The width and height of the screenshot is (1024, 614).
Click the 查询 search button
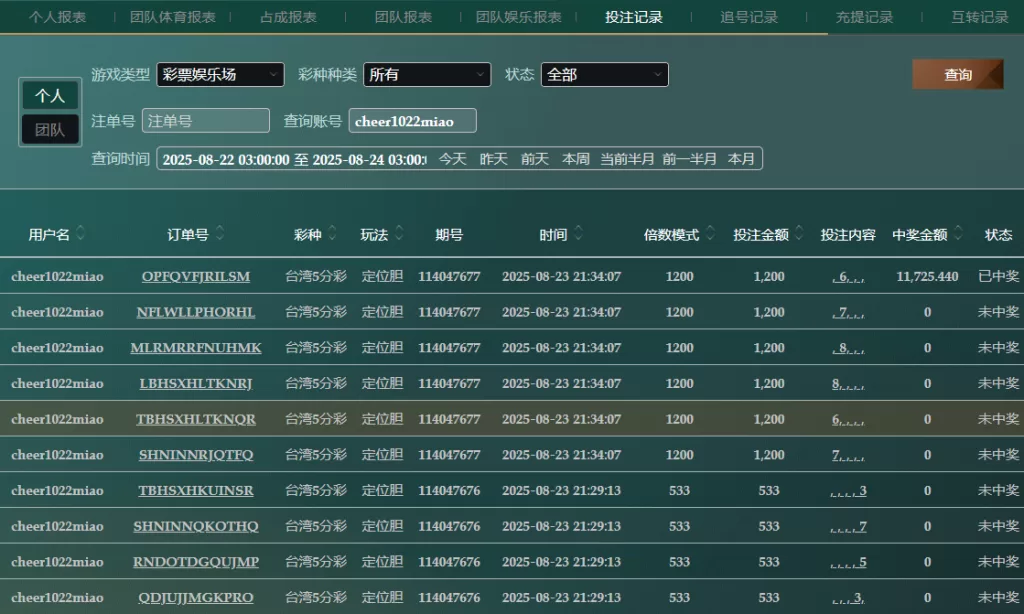click(x=957, y=74)
